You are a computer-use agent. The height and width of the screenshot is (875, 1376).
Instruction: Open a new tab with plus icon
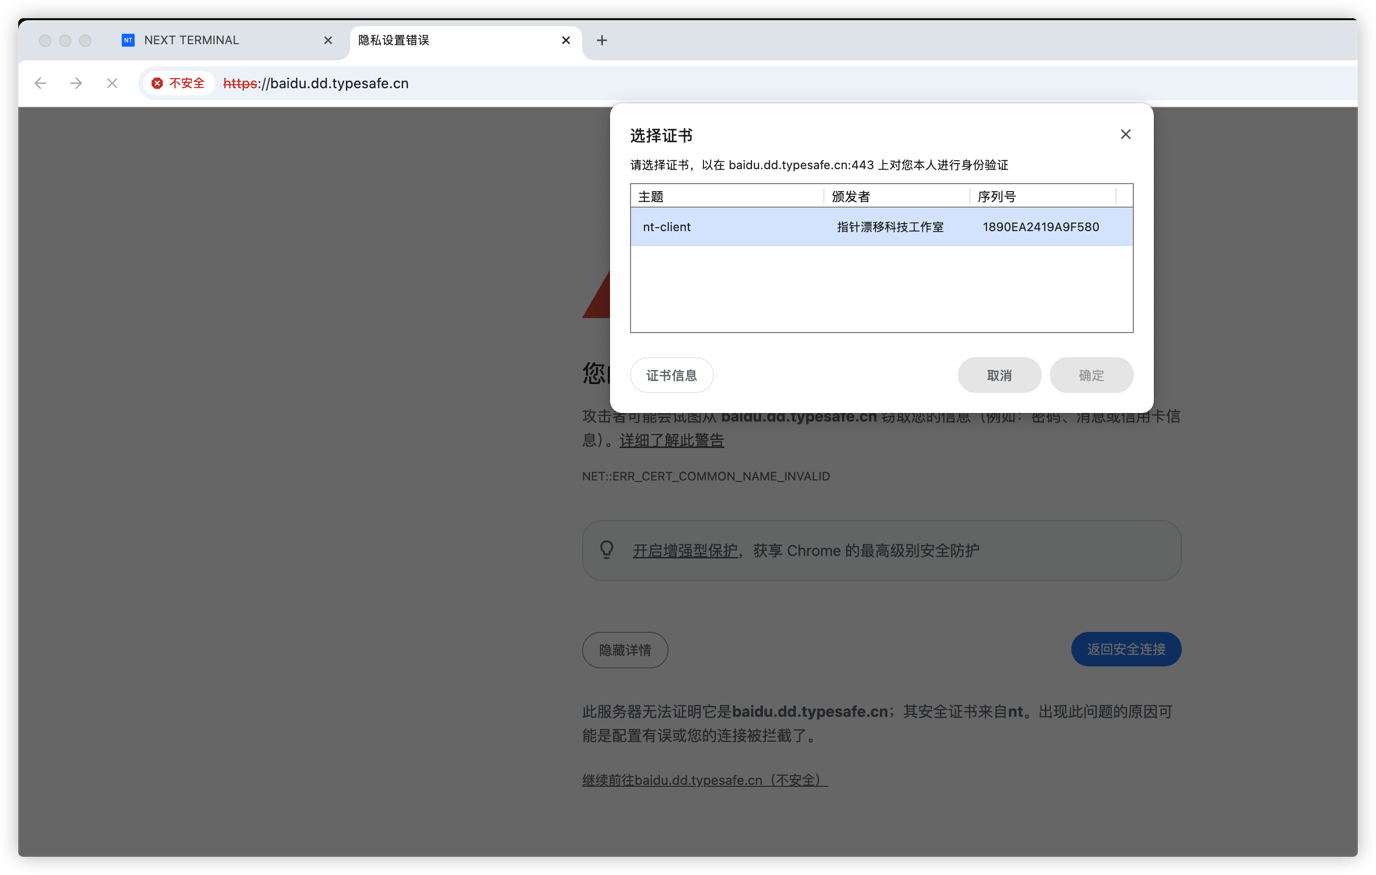602,40
